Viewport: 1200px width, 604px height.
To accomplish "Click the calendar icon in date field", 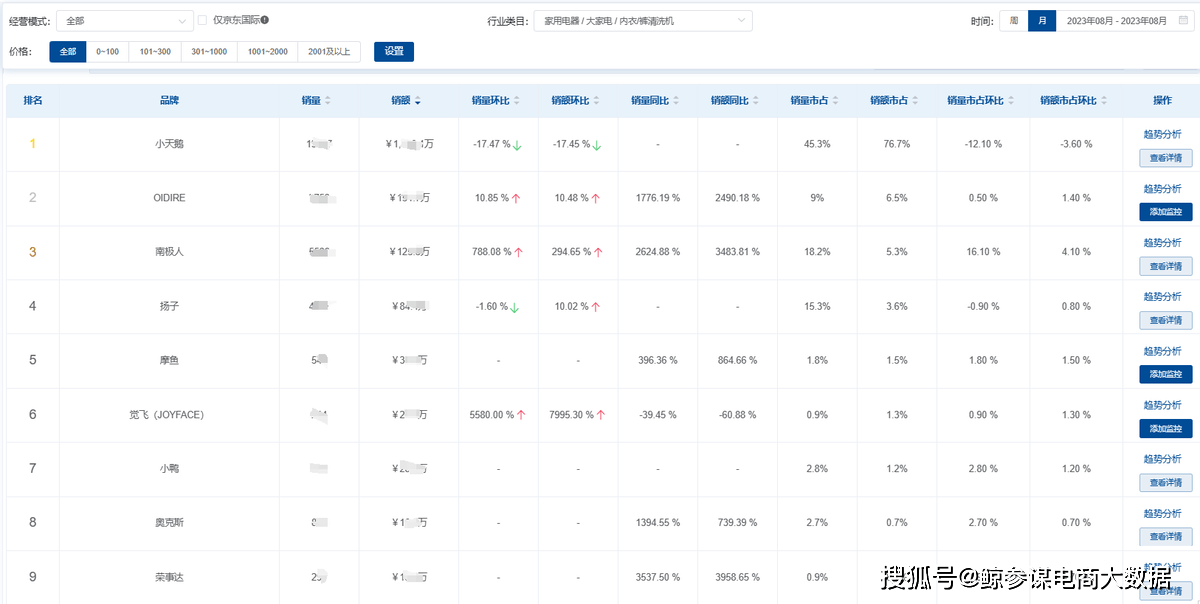I will pos(1183,21).
